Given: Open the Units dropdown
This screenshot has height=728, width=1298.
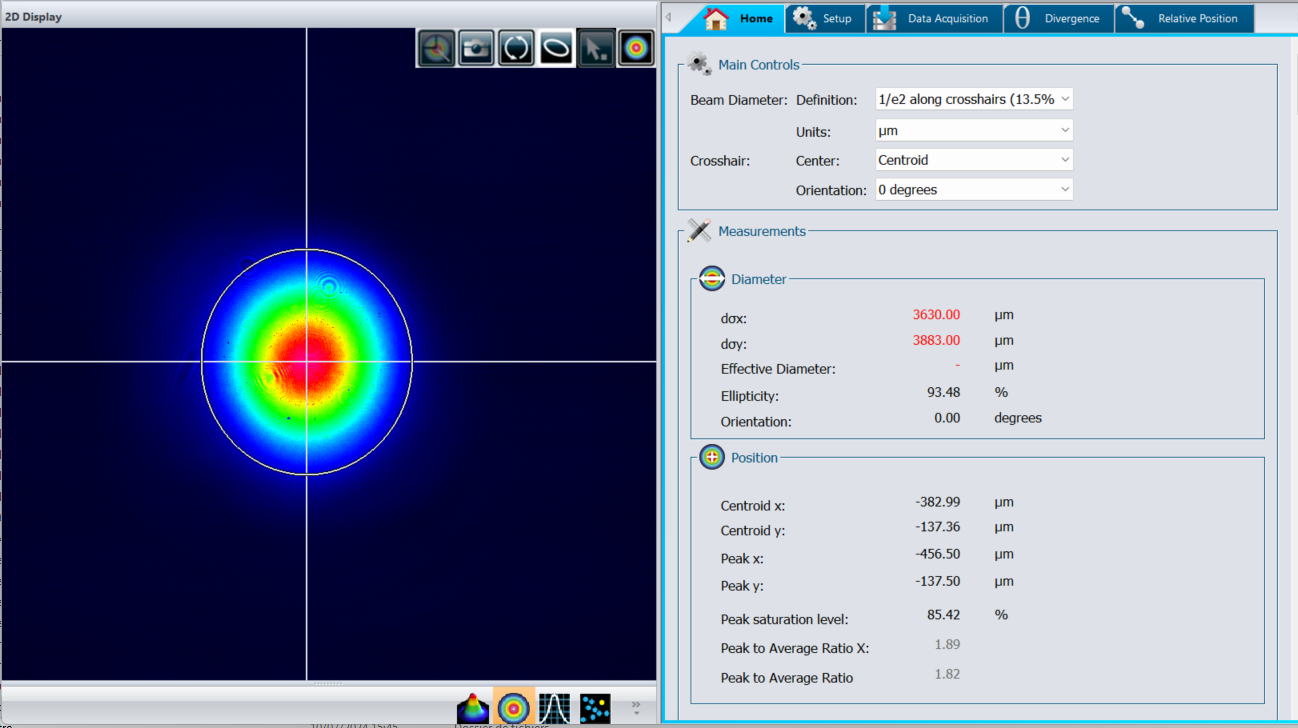Looking at the screenshot, I should [973, 130].
